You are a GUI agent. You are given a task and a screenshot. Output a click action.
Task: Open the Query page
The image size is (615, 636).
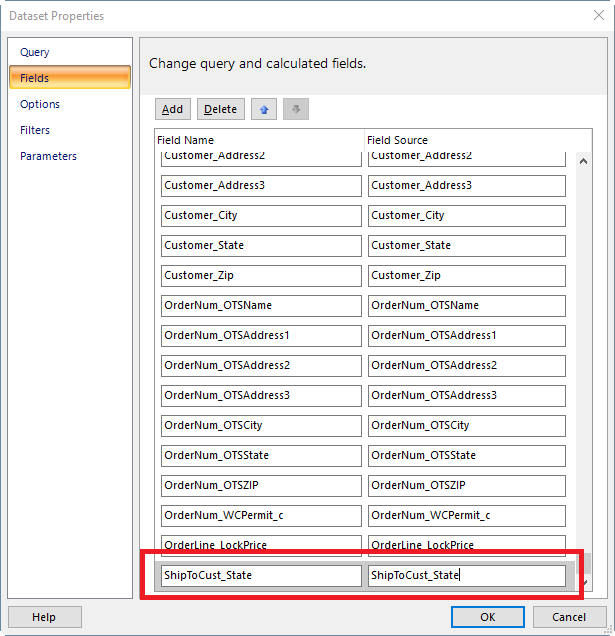pos(34,52)
